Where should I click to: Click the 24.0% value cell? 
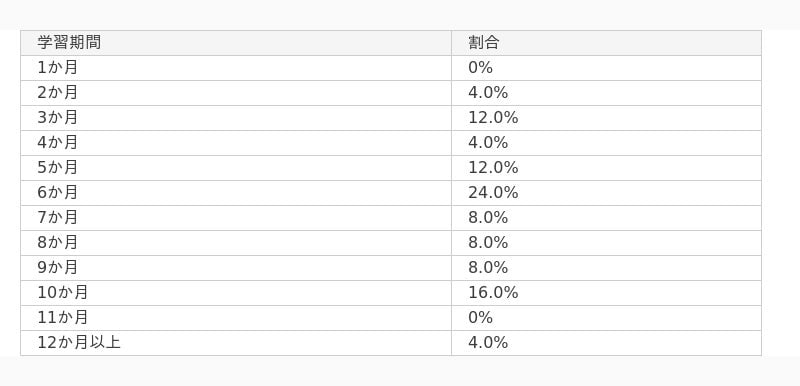click(606, 193)
